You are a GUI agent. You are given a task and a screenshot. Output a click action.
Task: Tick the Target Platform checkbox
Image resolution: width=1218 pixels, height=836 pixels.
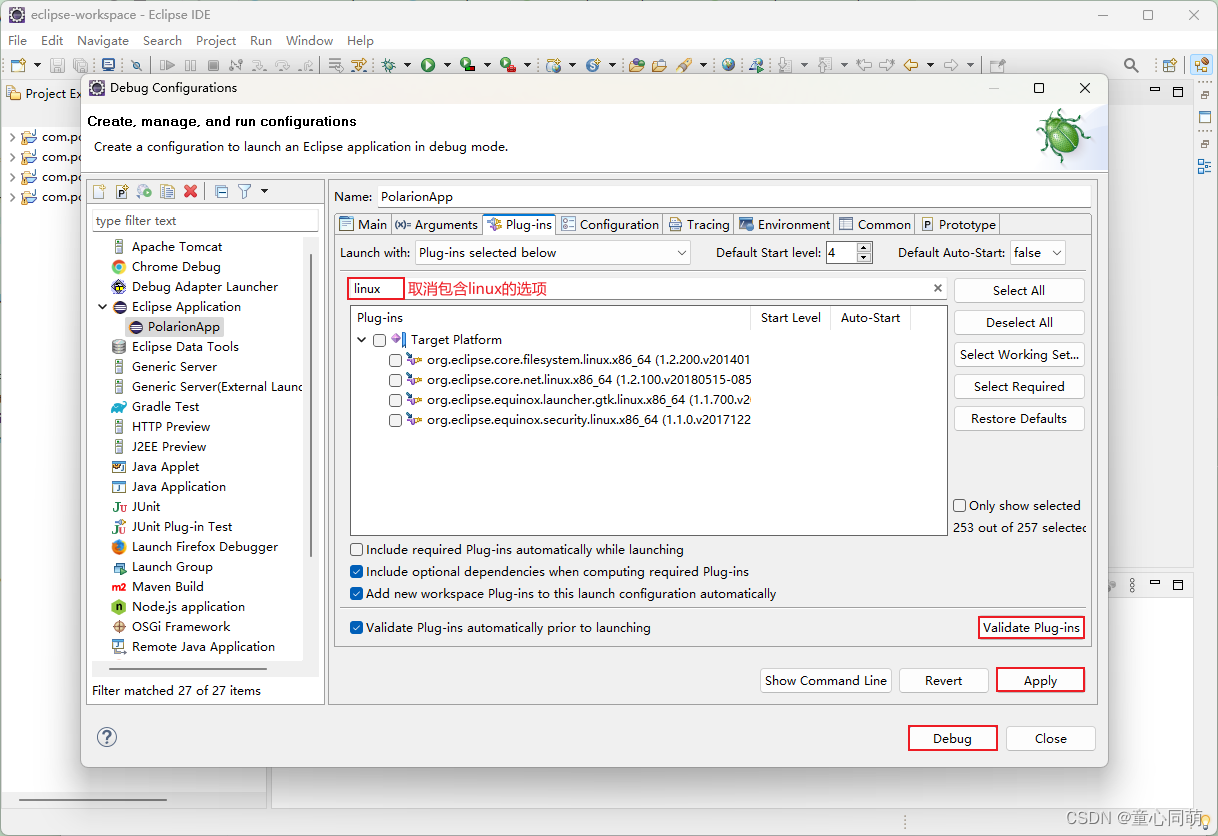[379, 340]
